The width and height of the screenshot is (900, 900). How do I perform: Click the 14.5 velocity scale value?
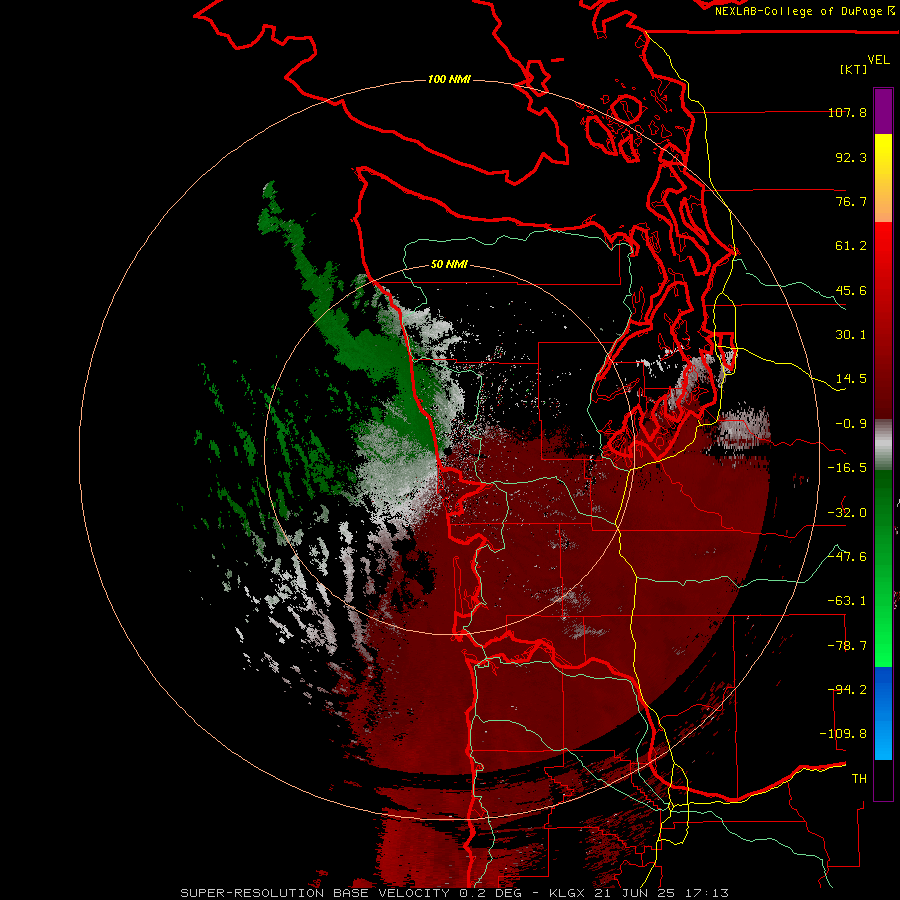[851, 379]
